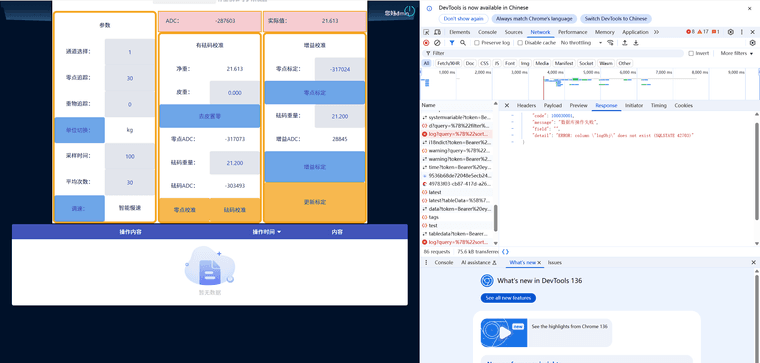Viewport: 760px width, 363px height.
Task: Open the Issues drawer tab
Action: tap(554, 262)
